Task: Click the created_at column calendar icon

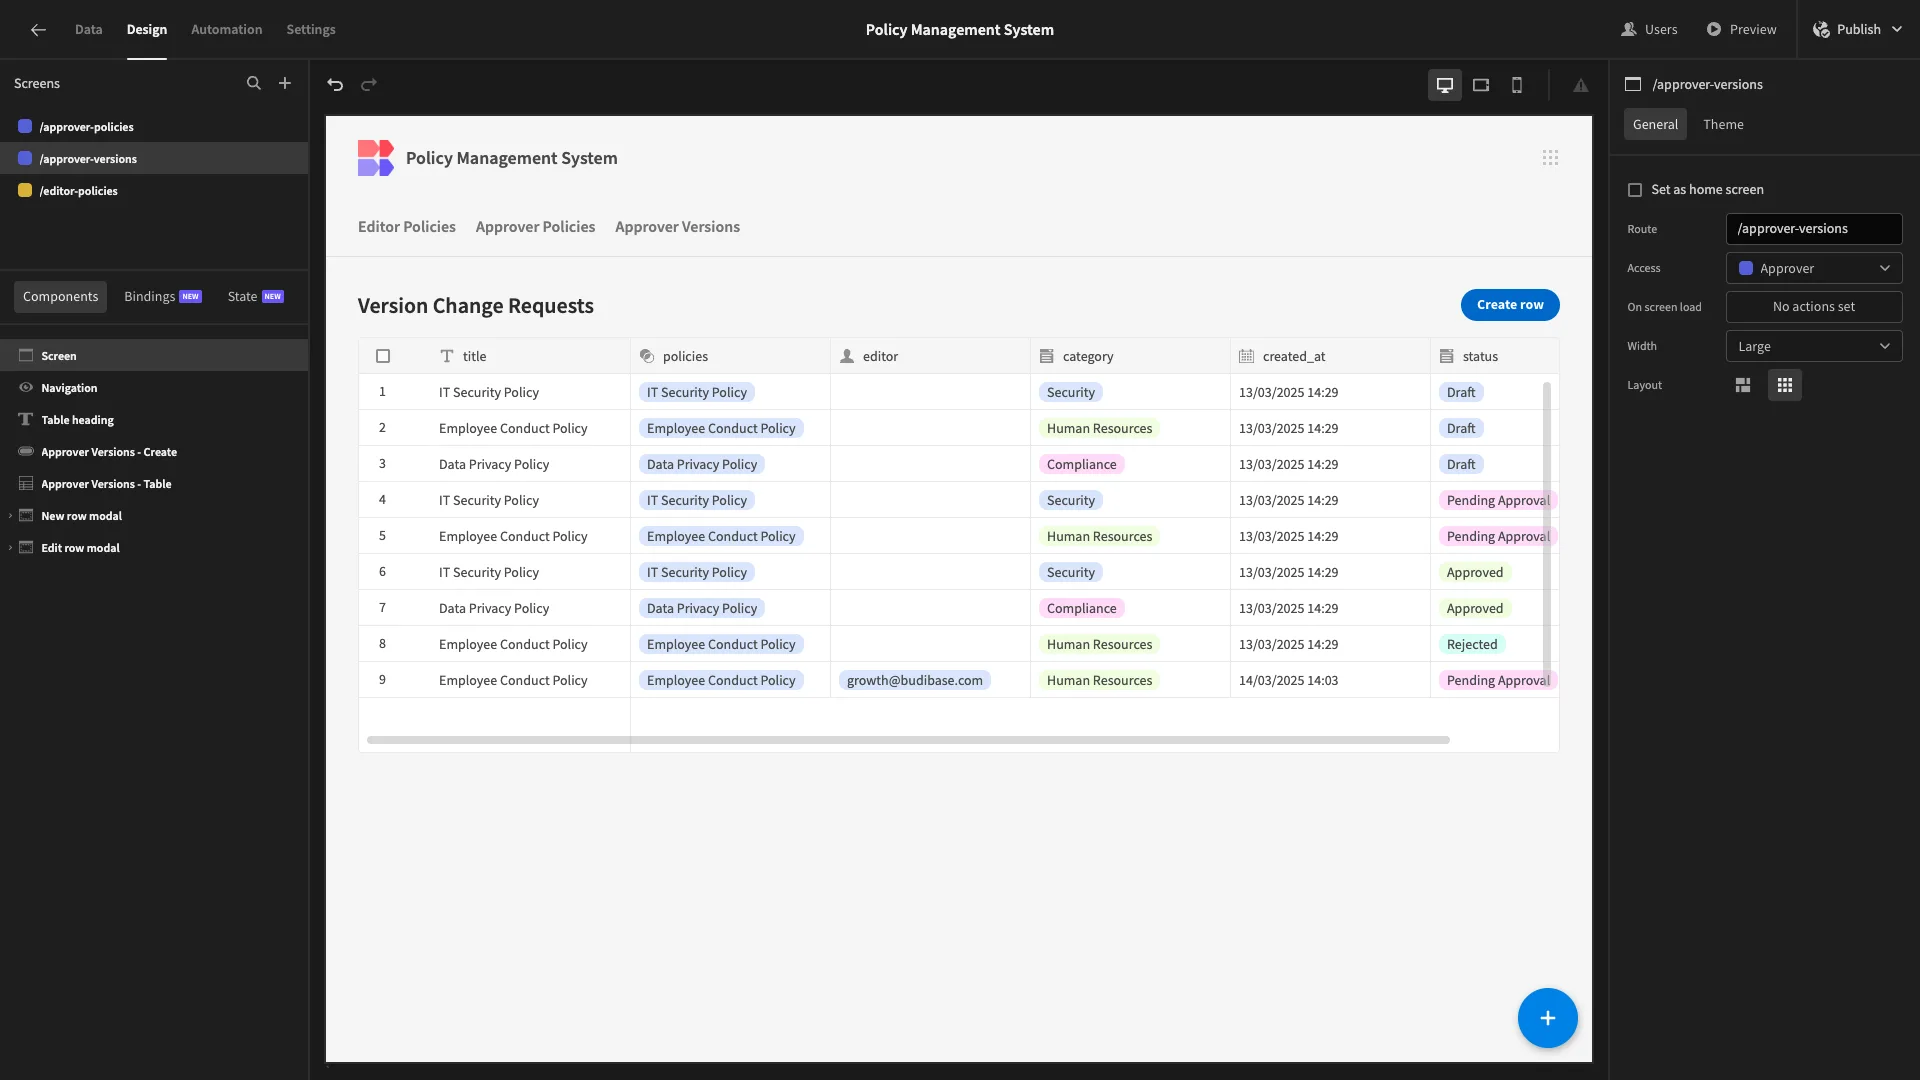Action: (x=1247, y=357)
